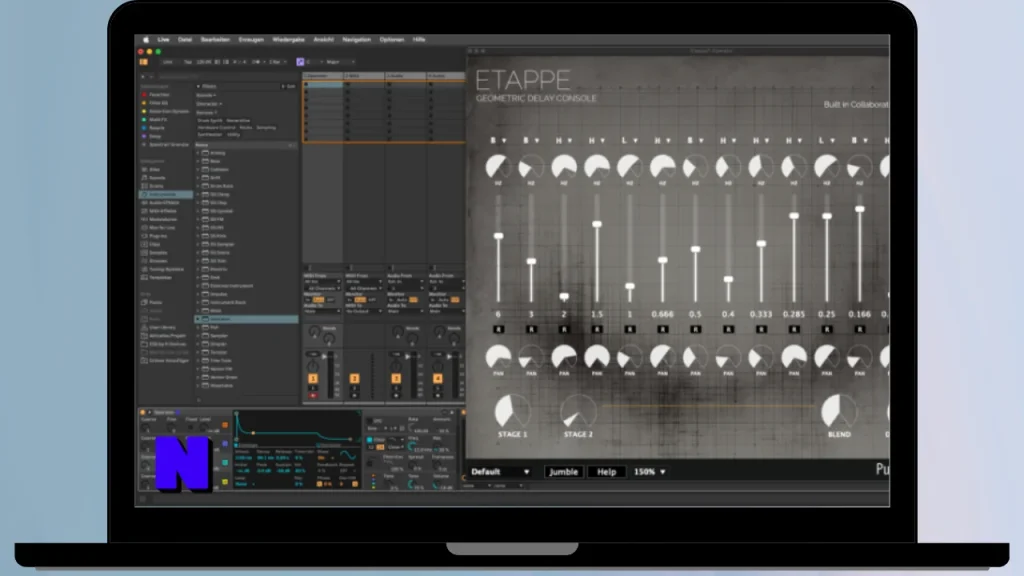This screenshot has height=576, width=1024.
Task: Open All Channels dropdown on track 1
Action: point(323,288)
